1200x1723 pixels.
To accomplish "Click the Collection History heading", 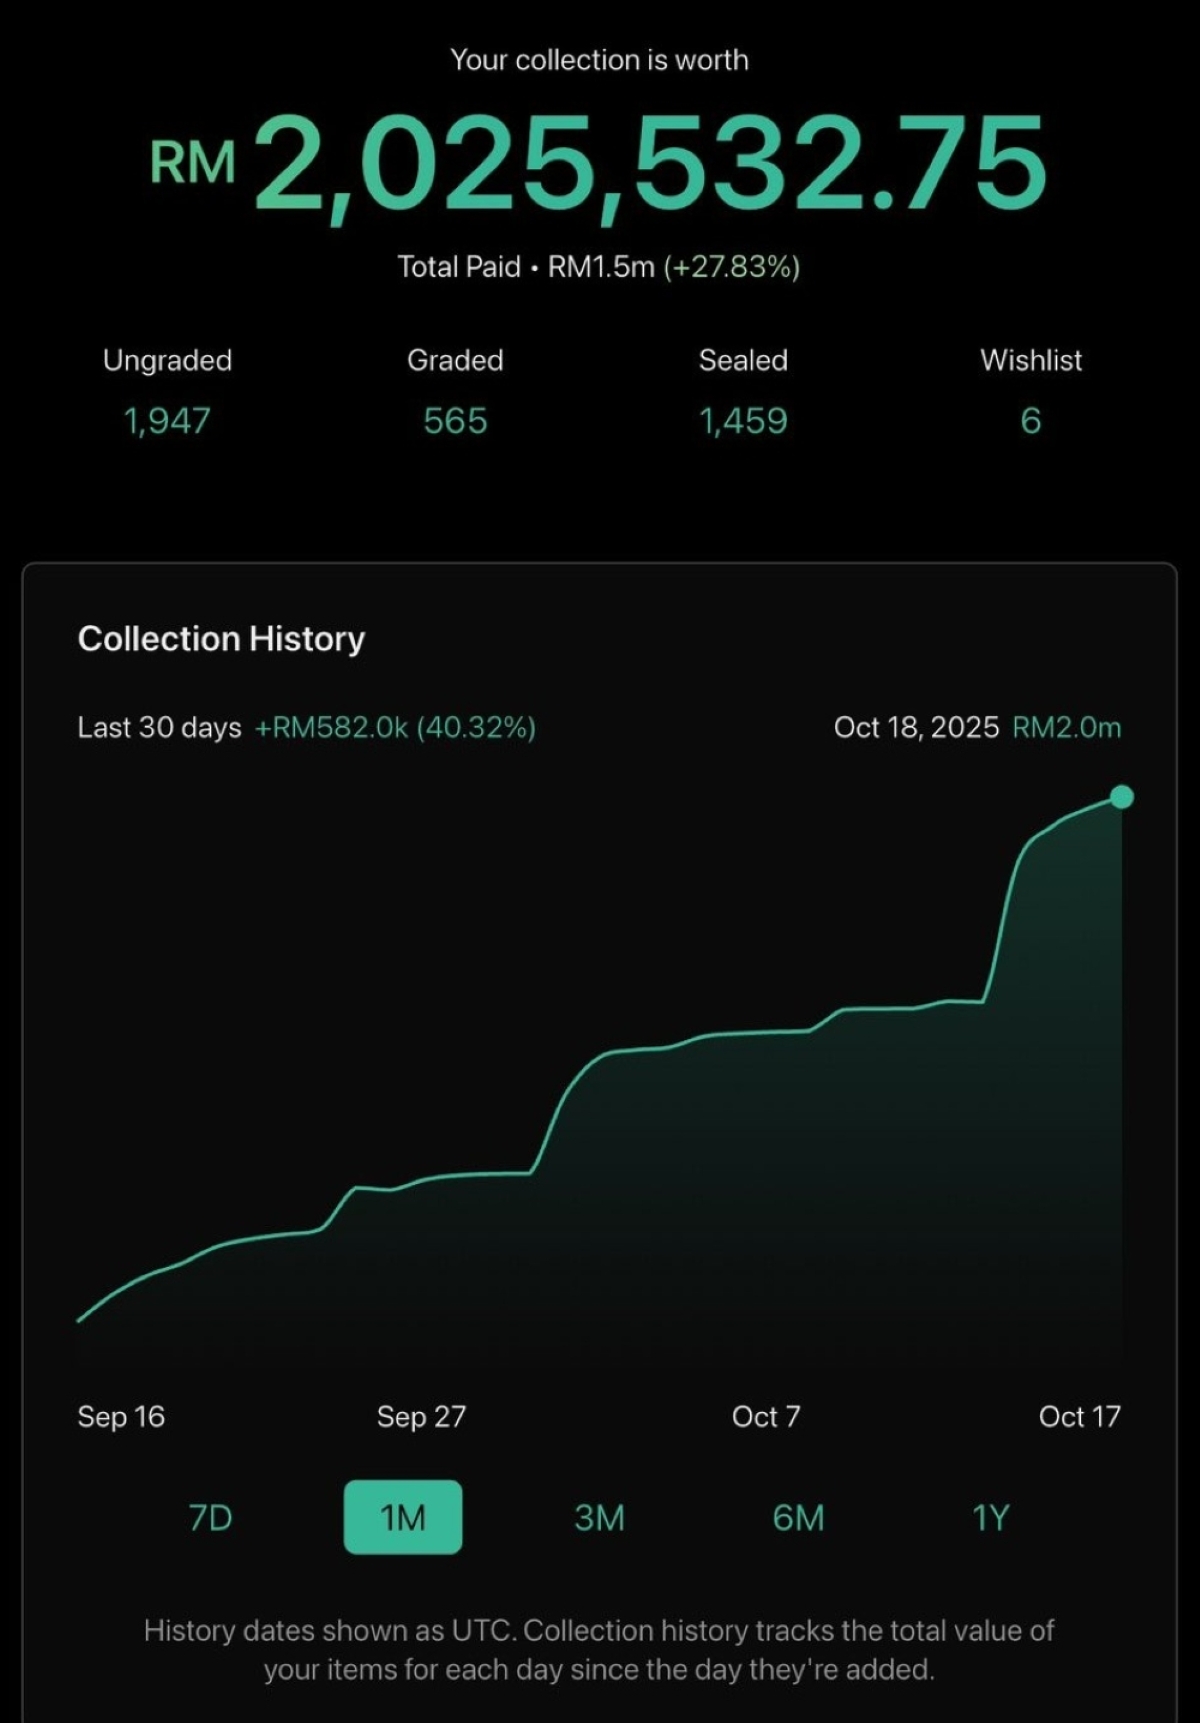I will (221, 638).
